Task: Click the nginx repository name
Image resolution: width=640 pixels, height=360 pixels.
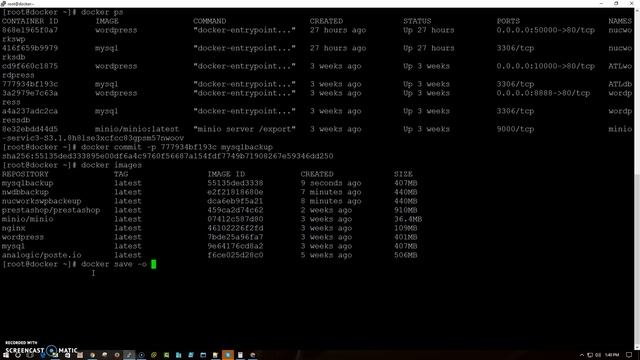Action: [x=13, y=228]
